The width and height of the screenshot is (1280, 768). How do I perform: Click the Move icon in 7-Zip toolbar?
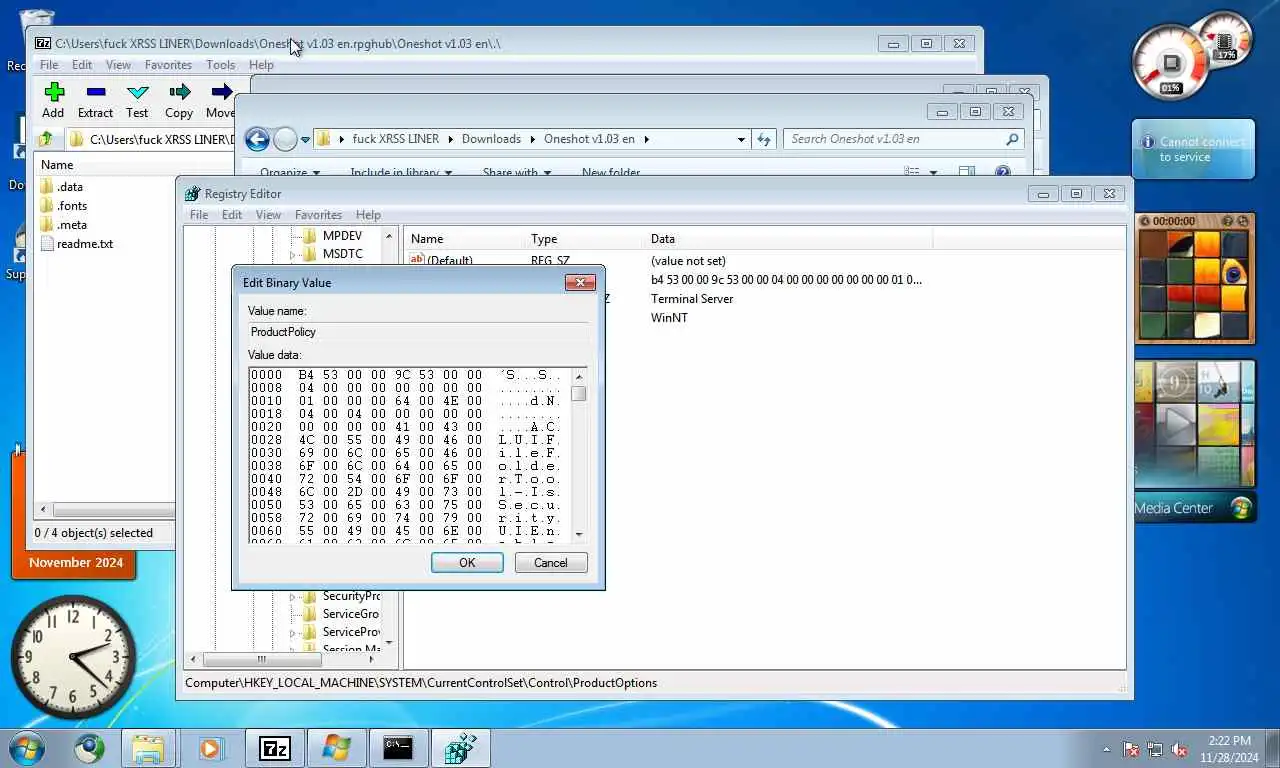tap(221, 92)
